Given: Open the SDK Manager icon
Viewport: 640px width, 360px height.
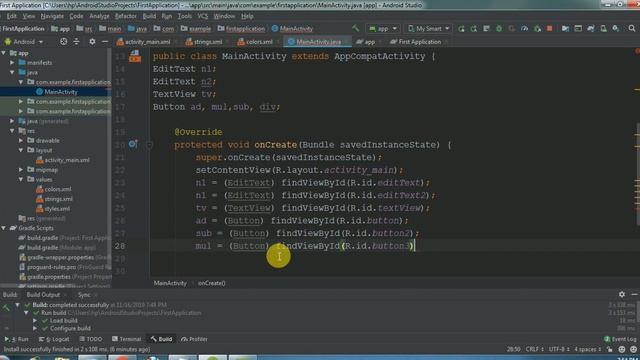Looking at the screenshot, I should (x=616, y=29).
